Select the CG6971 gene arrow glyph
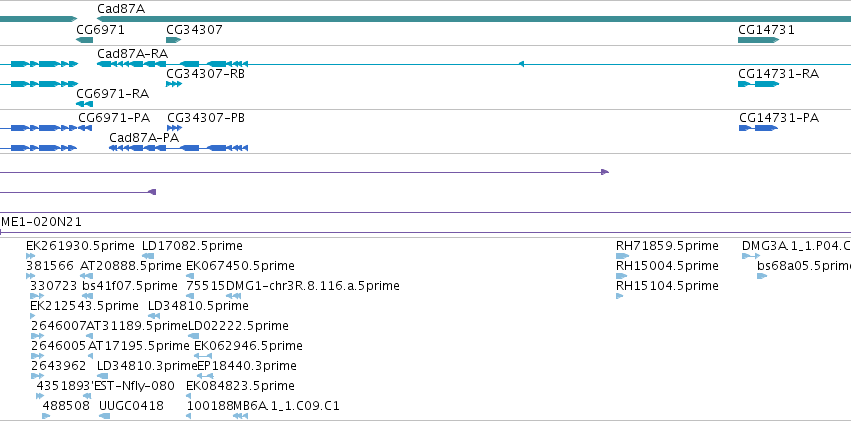Image resolution: width=851 pixels, height=421 pixels. 85,40
